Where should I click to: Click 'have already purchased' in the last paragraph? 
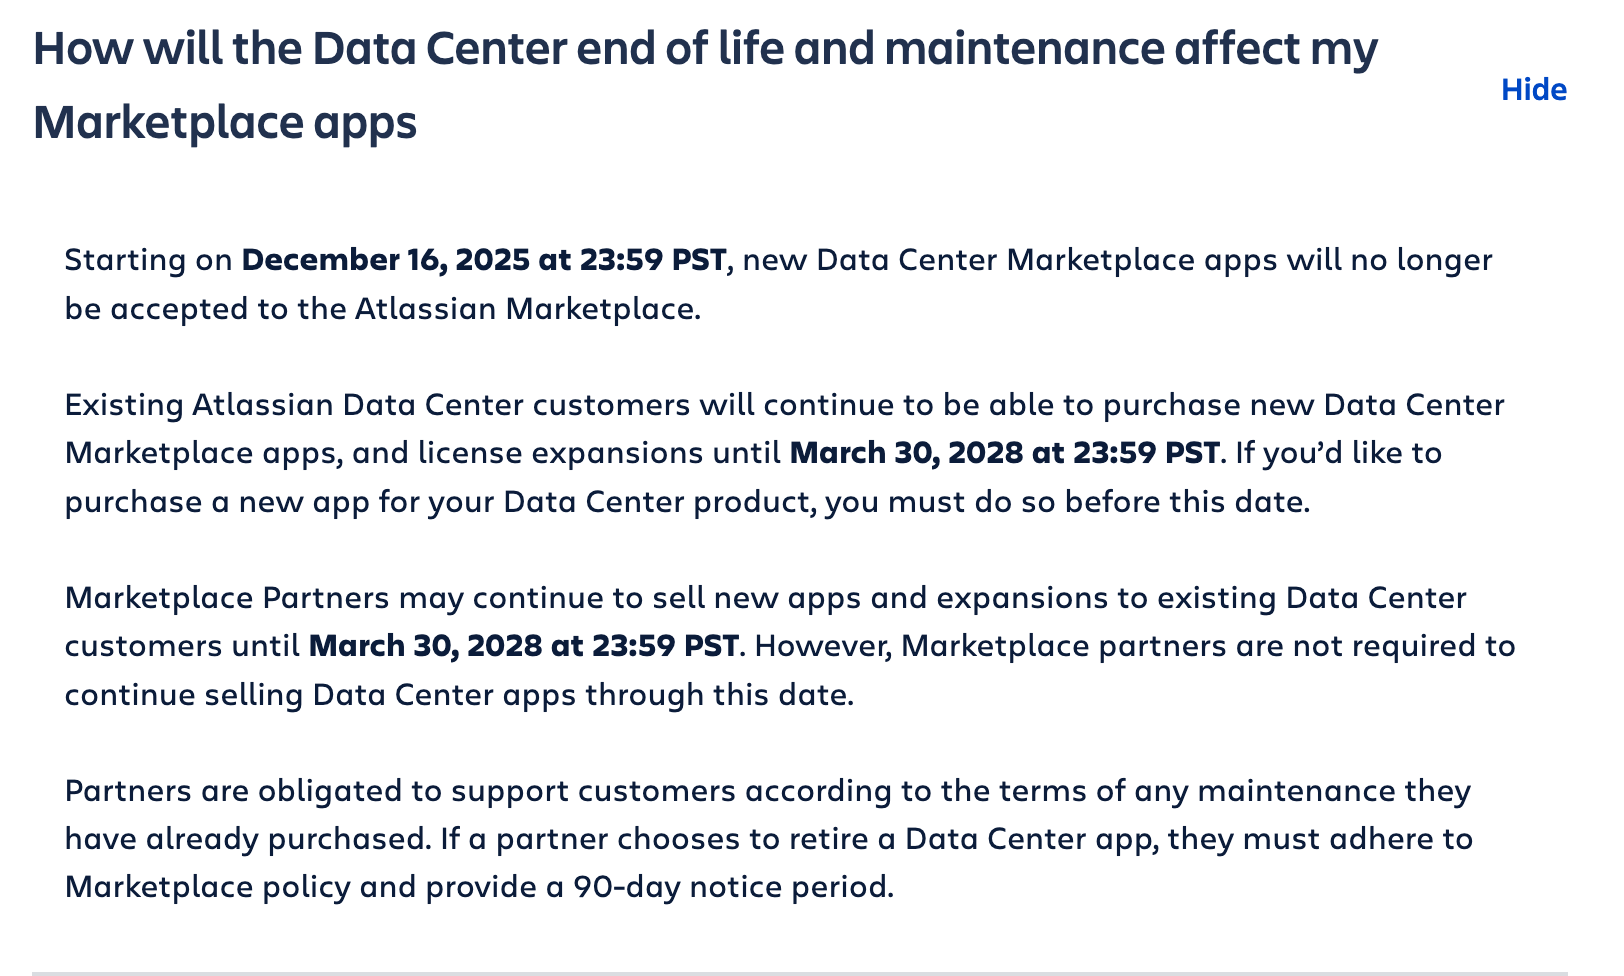[248, 839]
